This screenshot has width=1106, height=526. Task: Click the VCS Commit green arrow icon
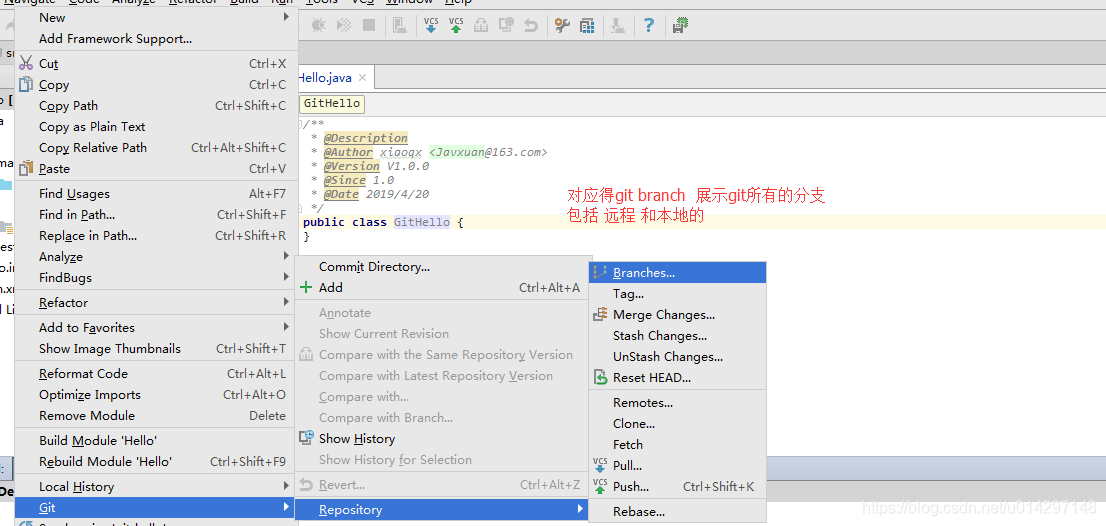pyautogui.click(x=456, y=26)
